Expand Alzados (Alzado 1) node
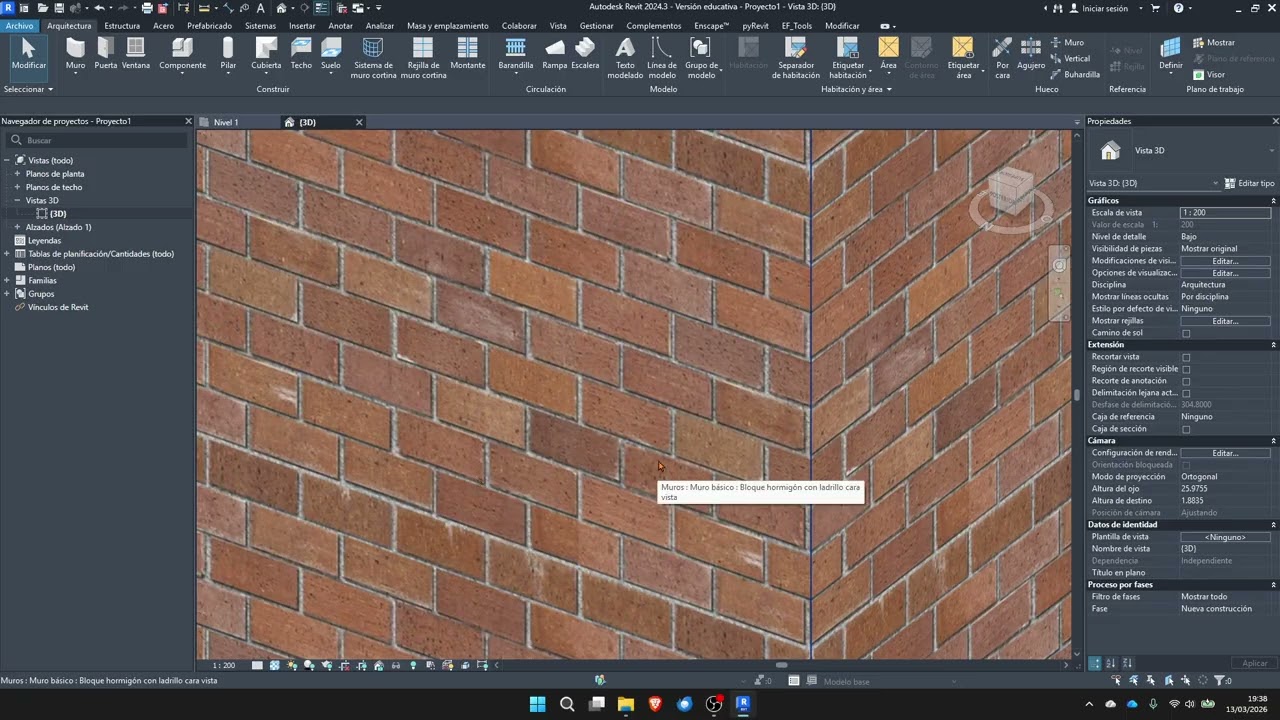1280x720 pixels. click(x=17, y=227)
